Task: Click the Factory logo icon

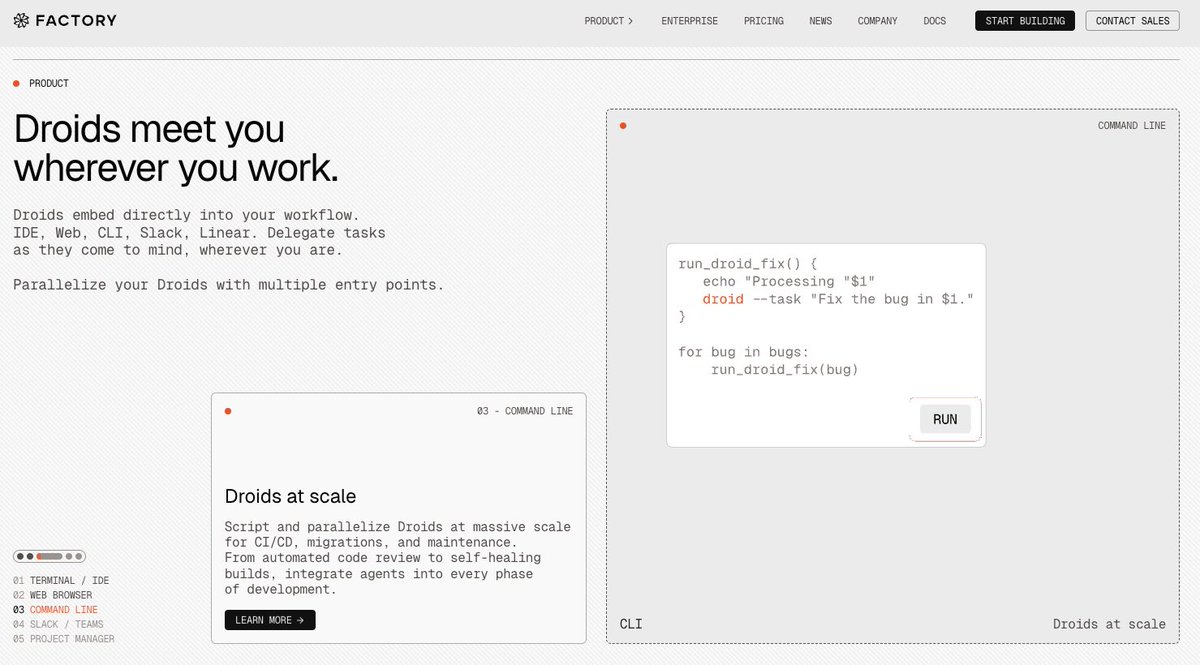Action: coord(21,20)
